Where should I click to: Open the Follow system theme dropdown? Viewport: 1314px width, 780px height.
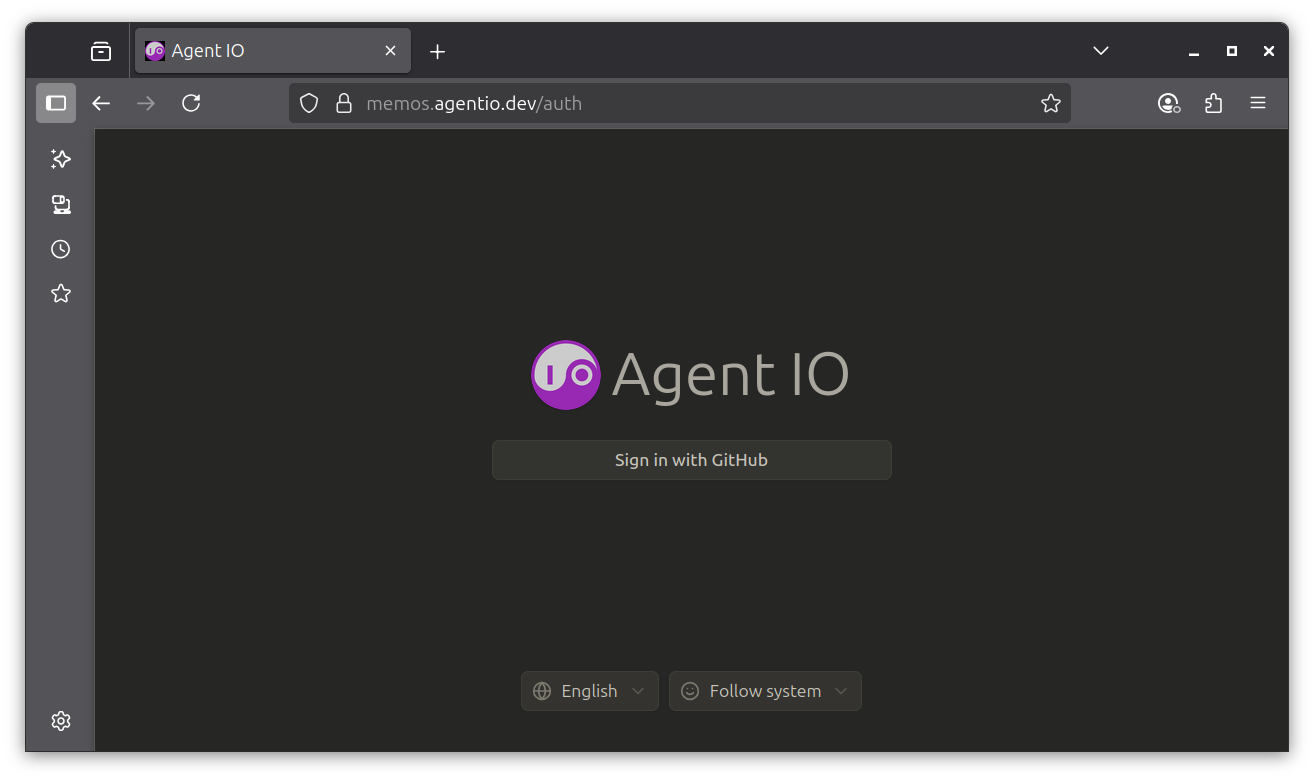pyautogui.click(x=765, y=691)
